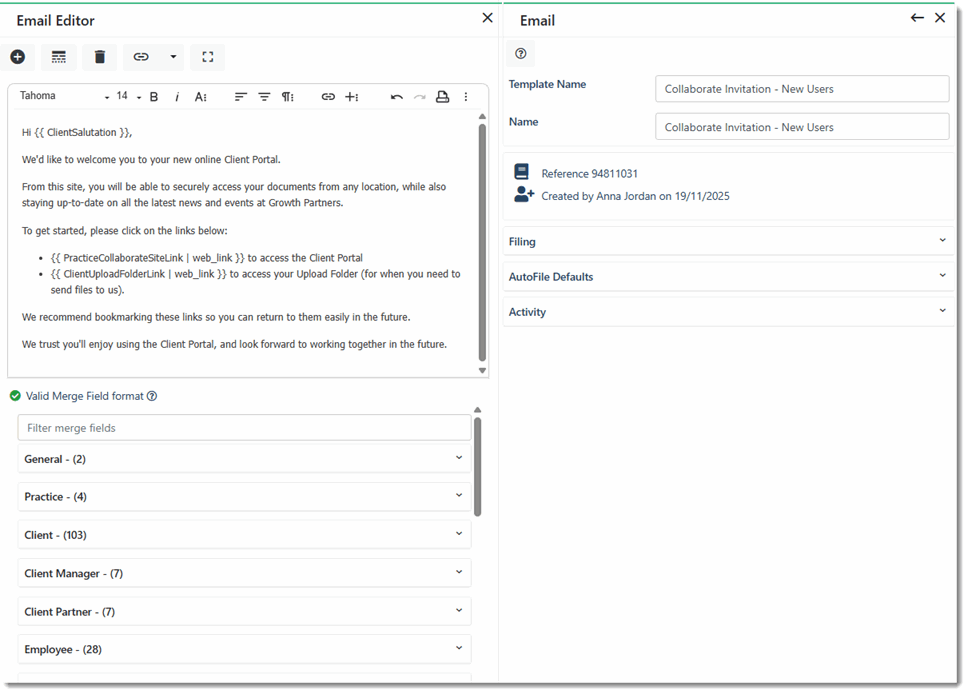
Task: Open the Tahoma font family dropdown
Action: coord(64,96)
